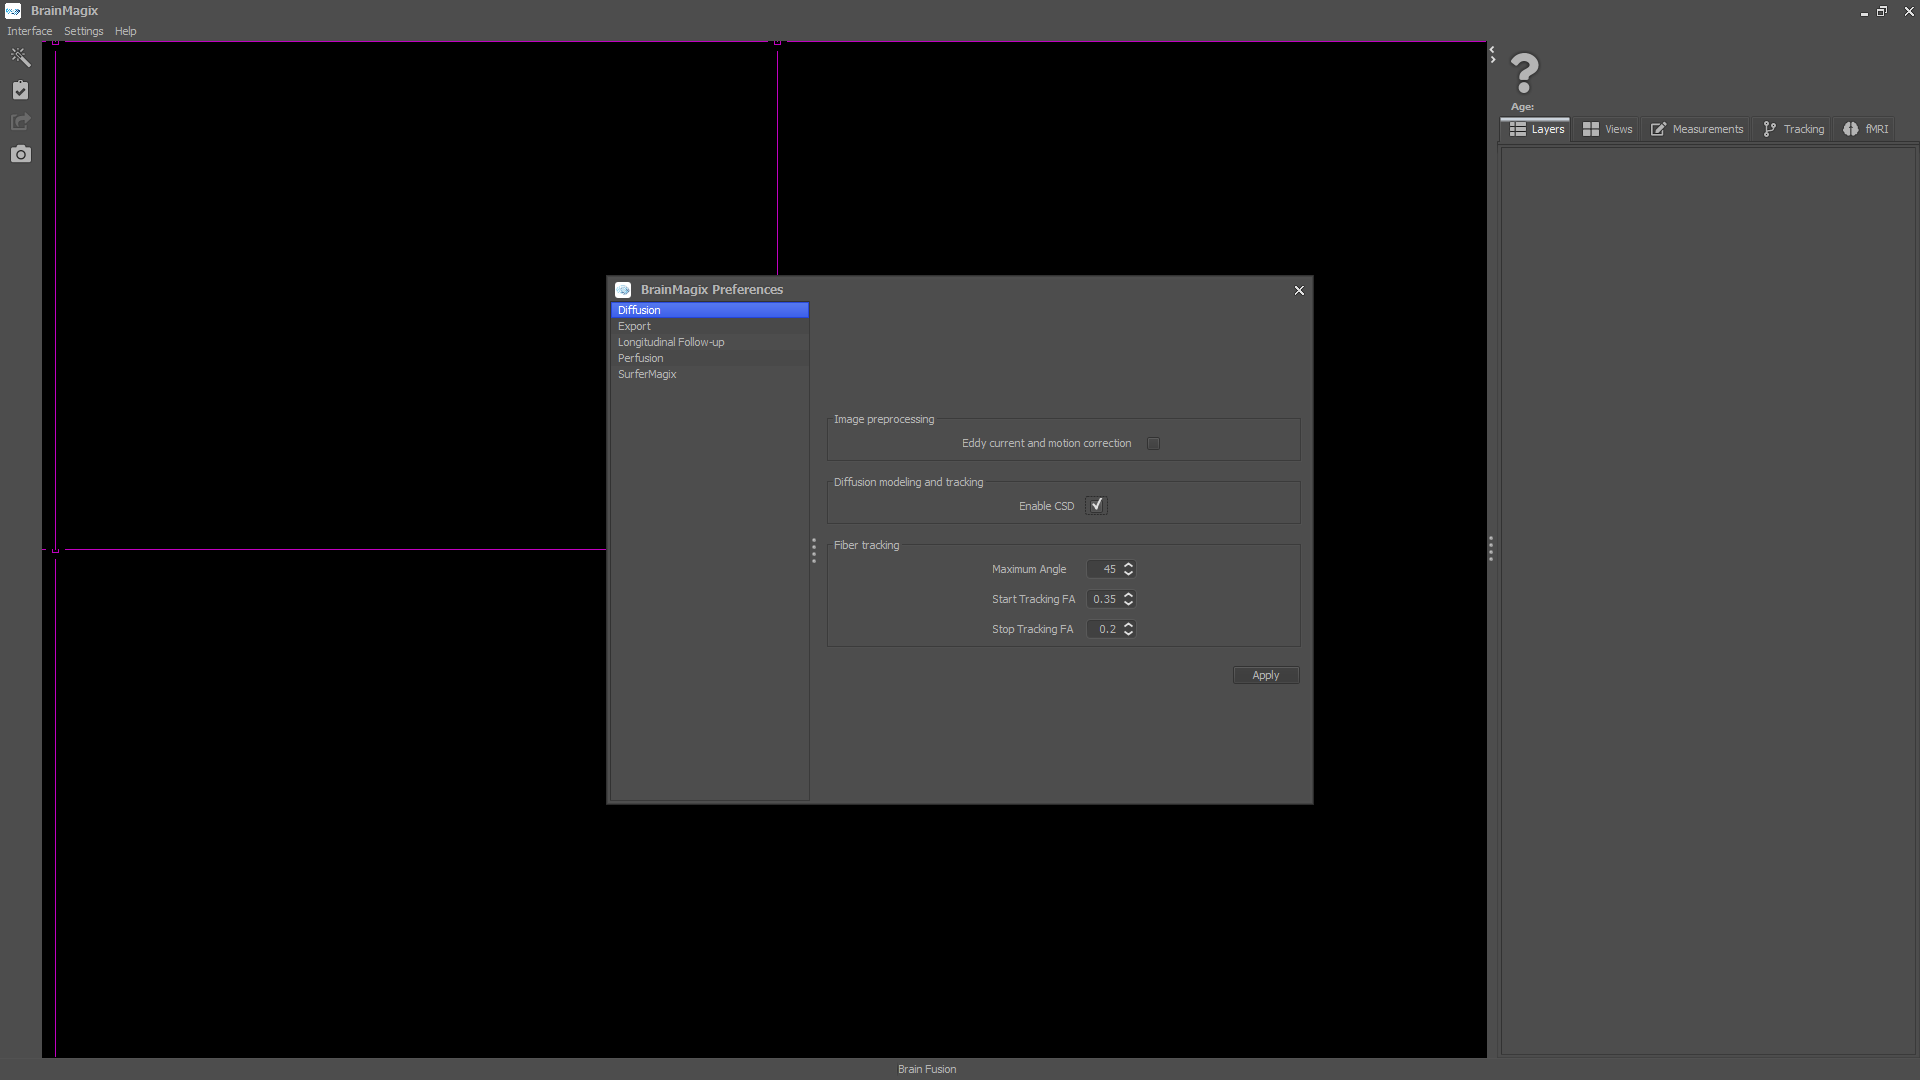Open the Help menu
1920x1080 pixels.
125,31
